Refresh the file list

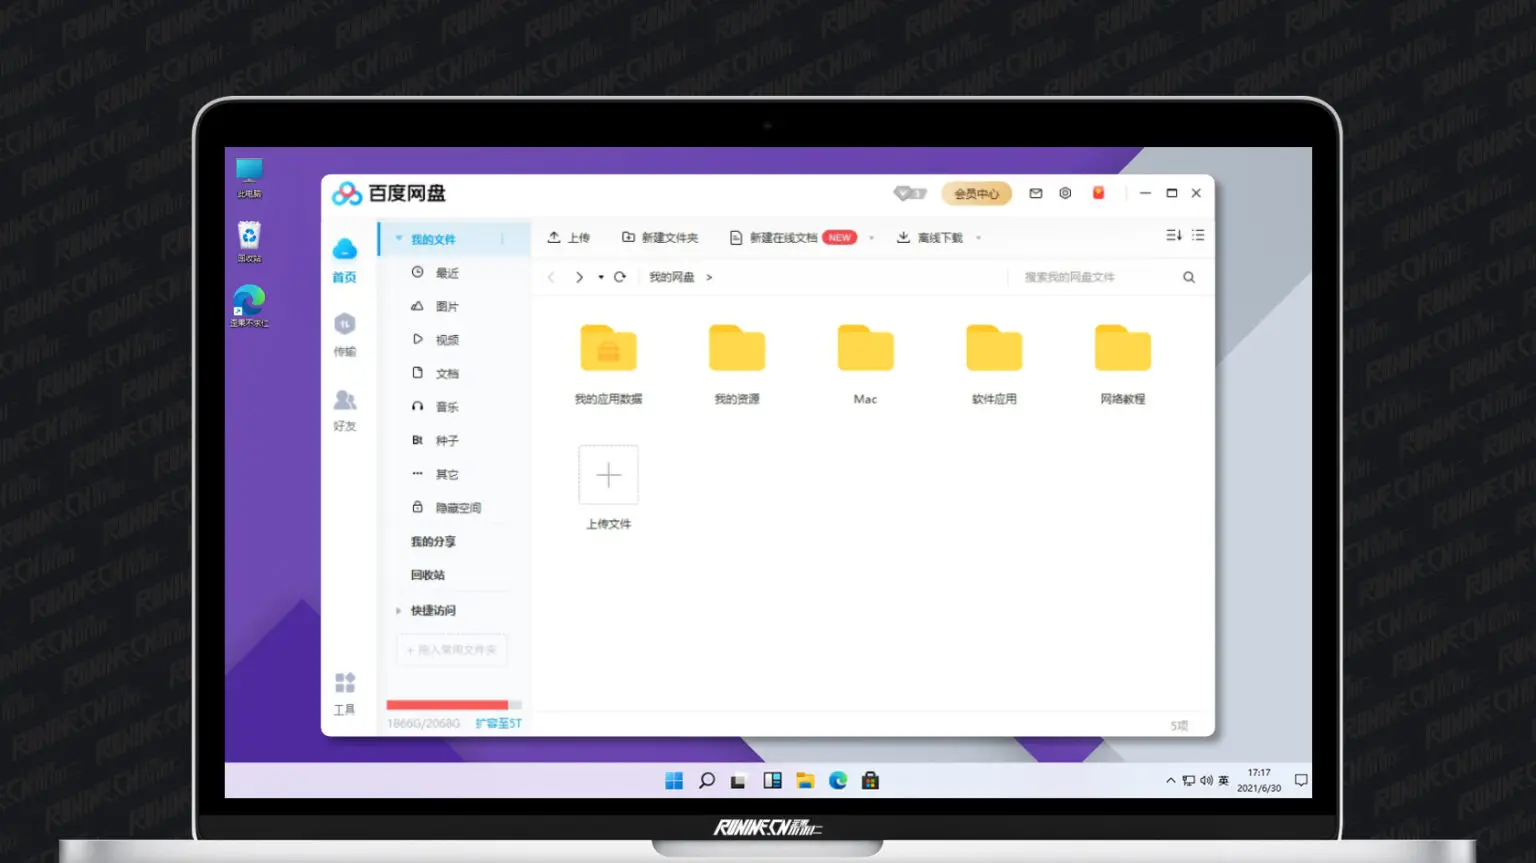[x=620, y=277]
